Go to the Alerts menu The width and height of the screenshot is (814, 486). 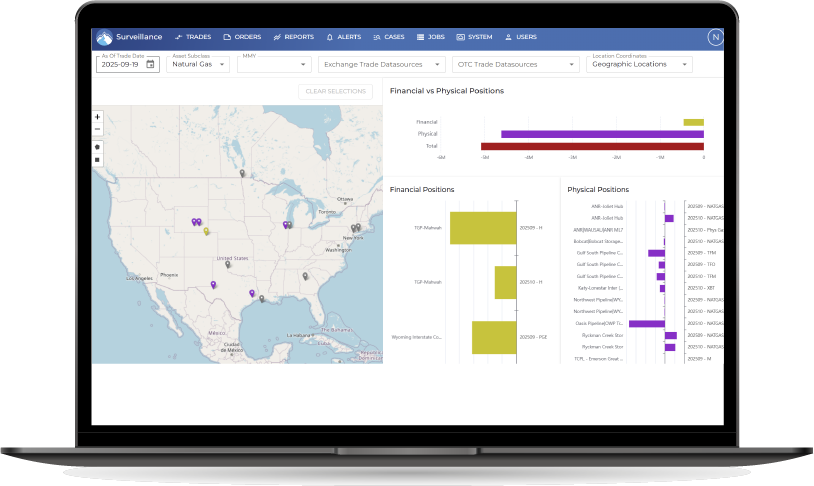(x=343, y=37)
